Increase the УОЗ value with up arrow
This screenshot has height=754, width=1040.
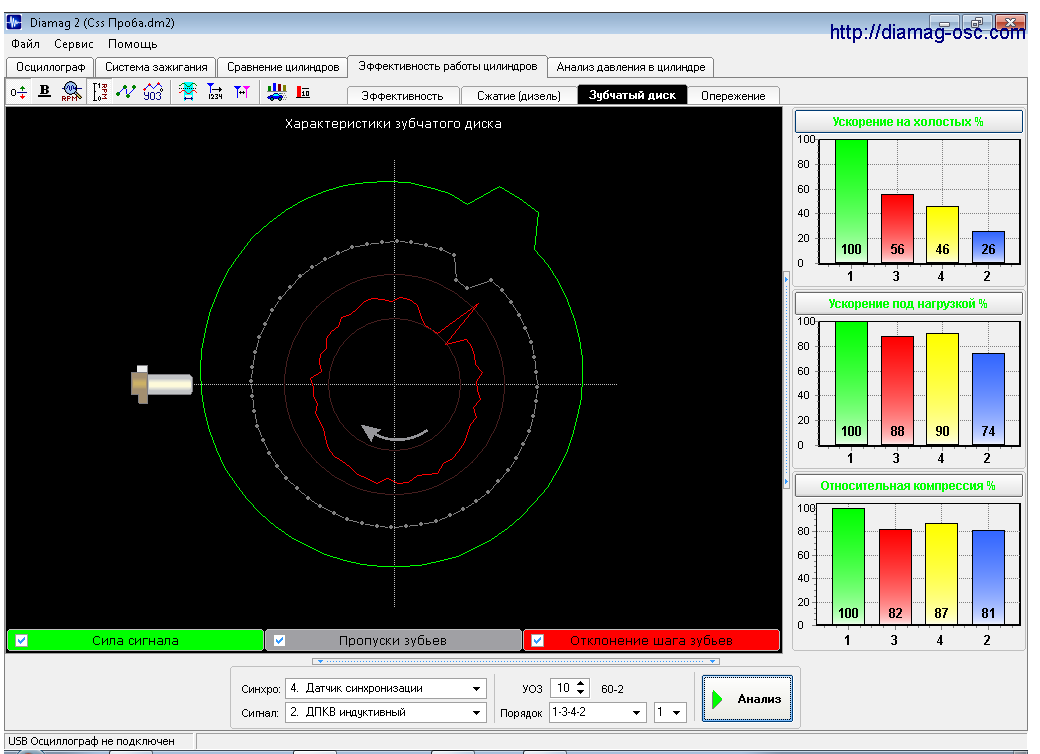click(580, 684)
